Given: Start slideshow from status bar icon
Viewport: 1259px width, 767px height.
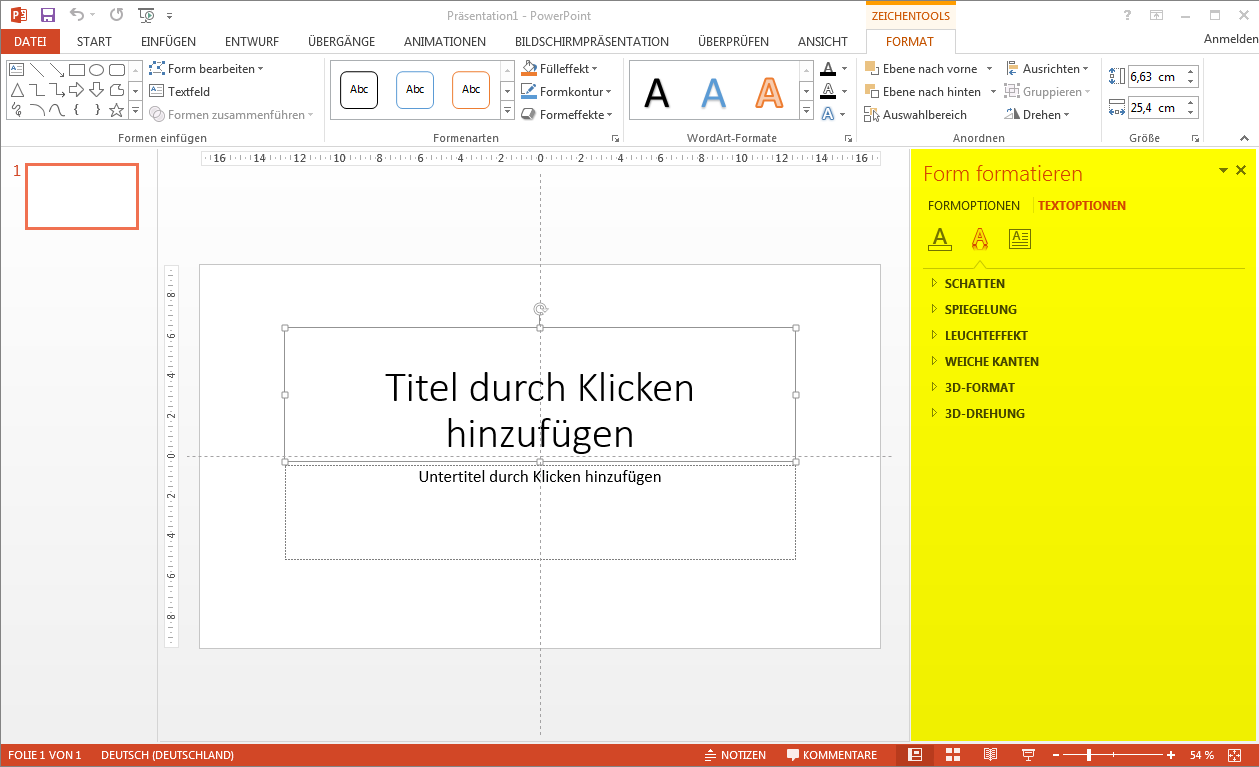Looking at the screenshot, I should click(x=1027, y=755).
